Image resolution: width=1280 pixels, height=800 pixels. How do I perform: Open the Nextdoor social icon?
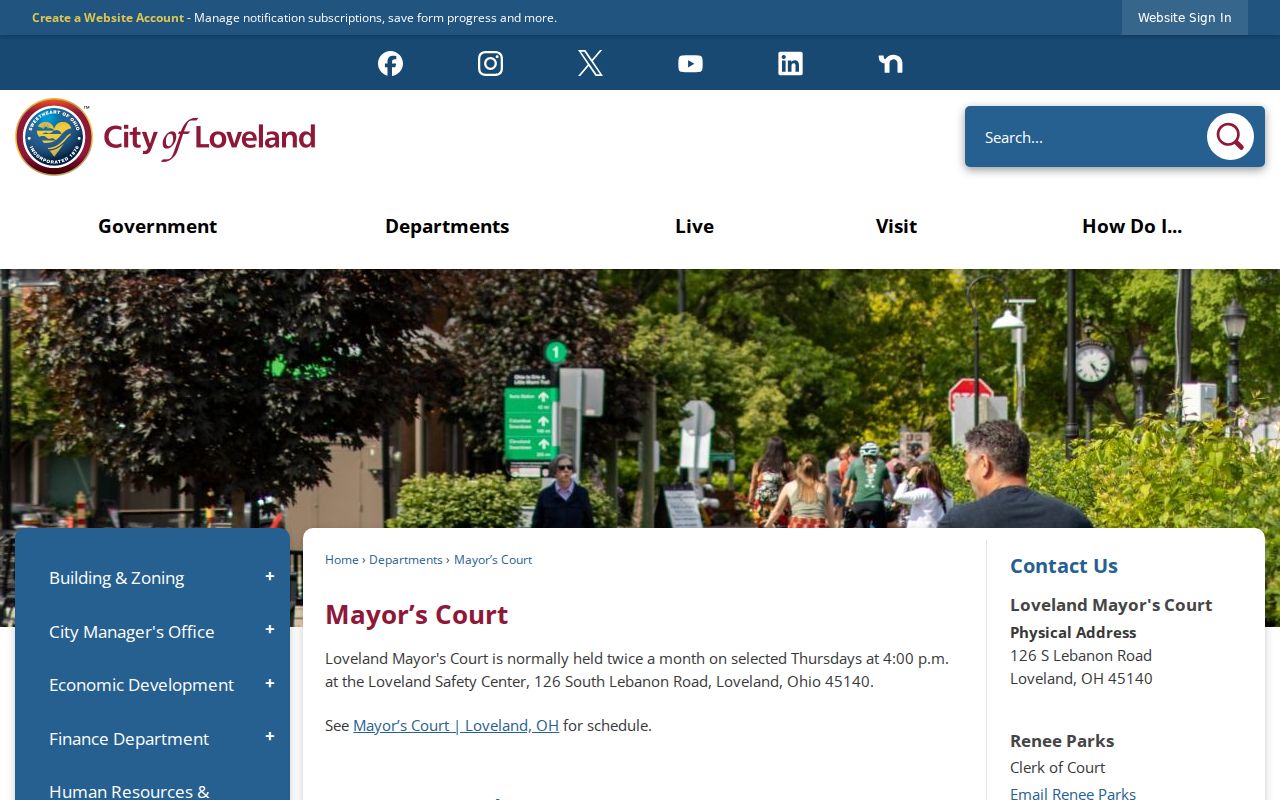click(x=890, y=63)
